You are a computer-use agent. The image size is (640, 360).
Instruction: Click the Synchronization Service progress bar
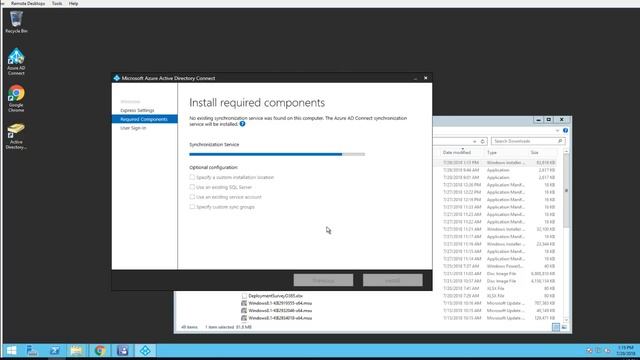(x=277, y=154)
